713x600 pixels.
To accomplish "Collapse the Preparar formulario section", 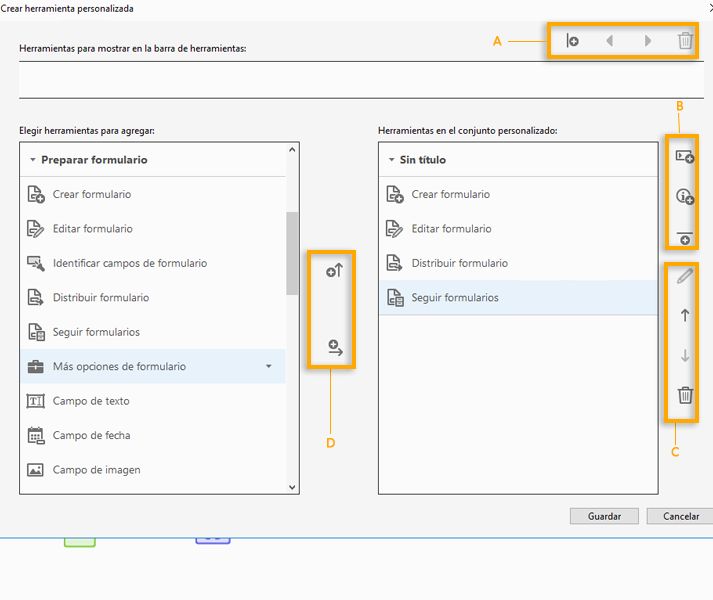I will [33, 160].
